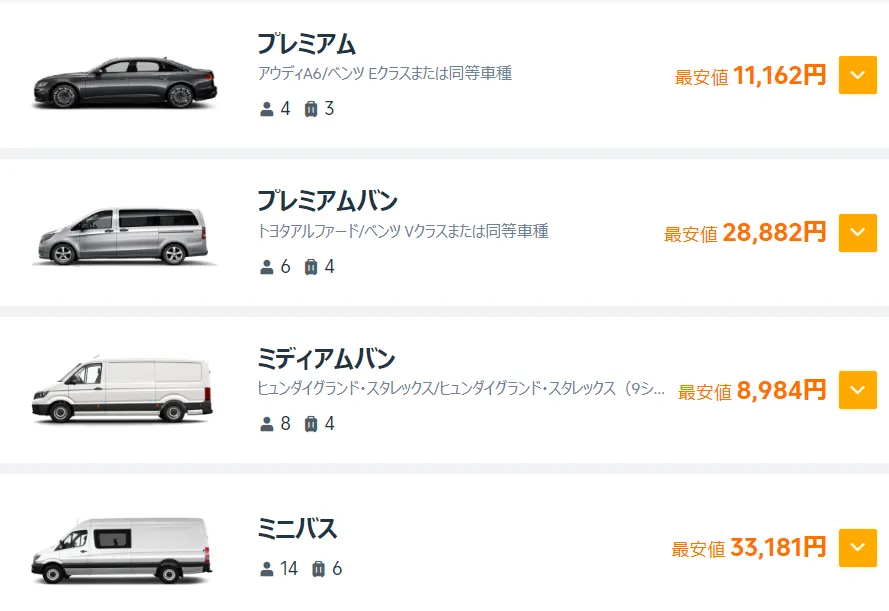
Task: Click the white minibus thumbnail
Action: pos(122,551)
